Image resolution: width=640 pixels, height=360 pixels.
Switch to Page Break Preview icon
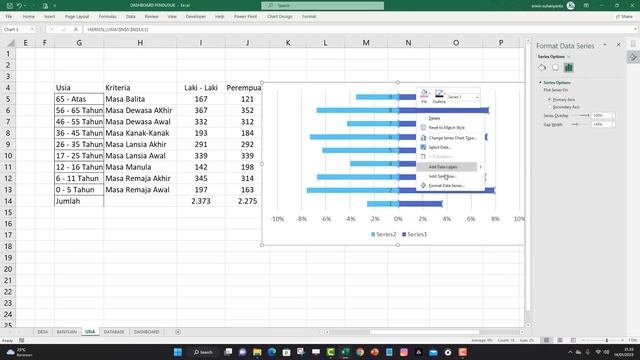click(573, 340)
